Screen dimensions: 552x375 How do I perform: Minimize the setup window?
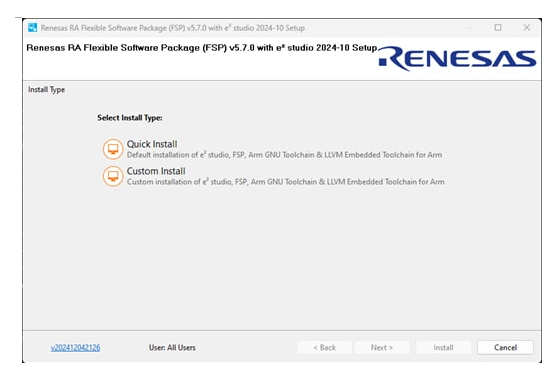[x=470, y=27]
